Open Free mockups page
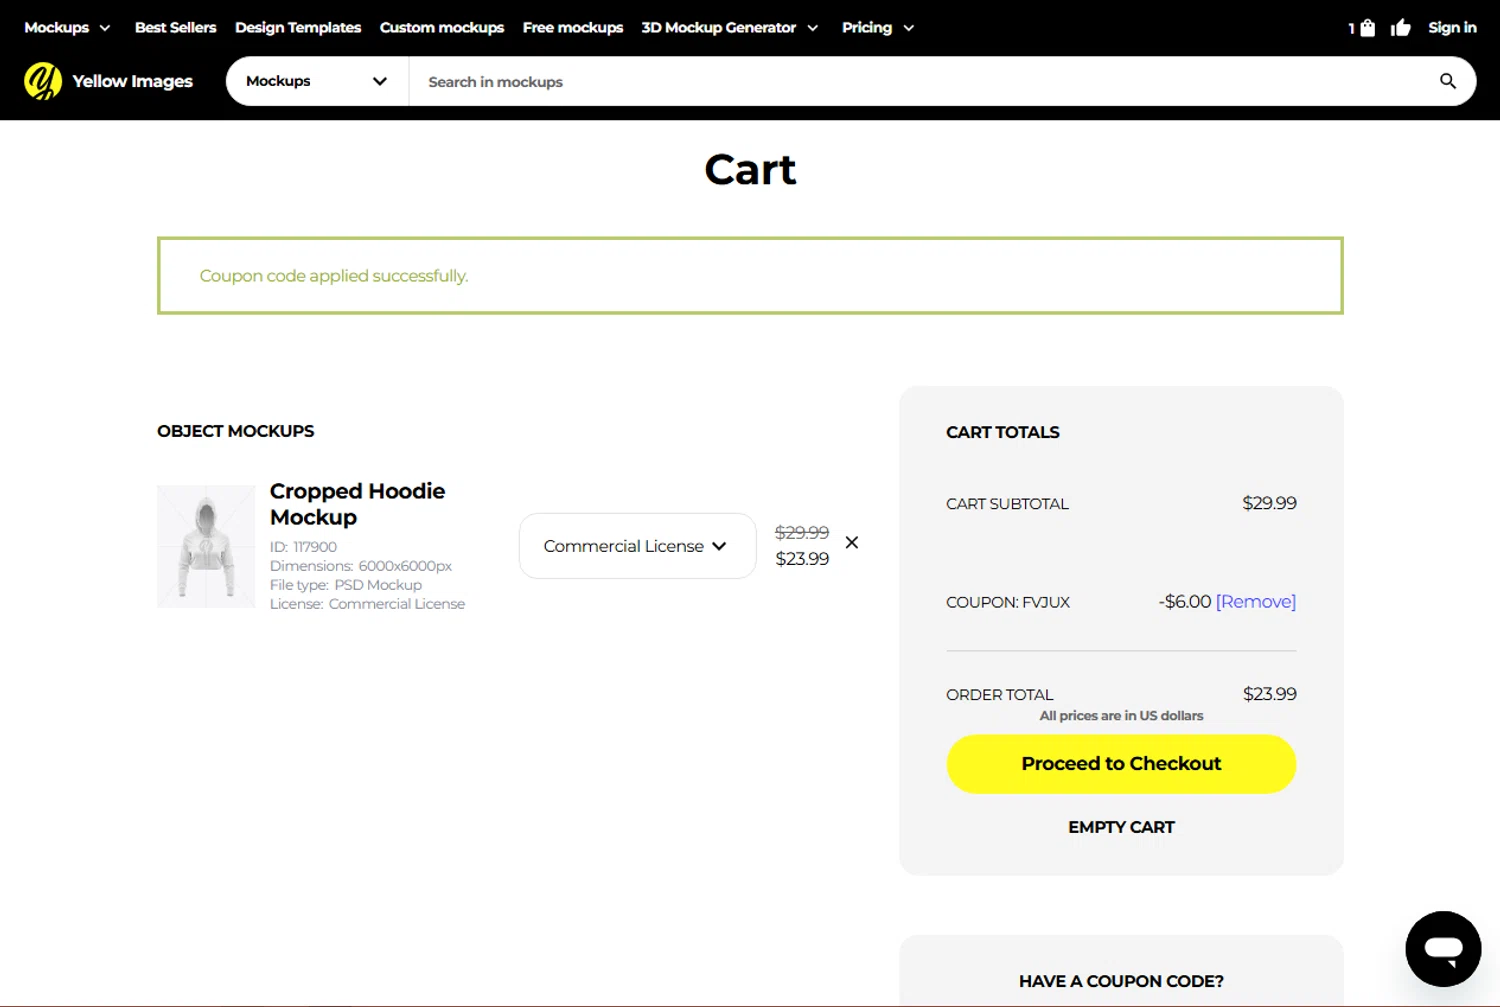This screenshot has width=1500, height=1007. 573,28
